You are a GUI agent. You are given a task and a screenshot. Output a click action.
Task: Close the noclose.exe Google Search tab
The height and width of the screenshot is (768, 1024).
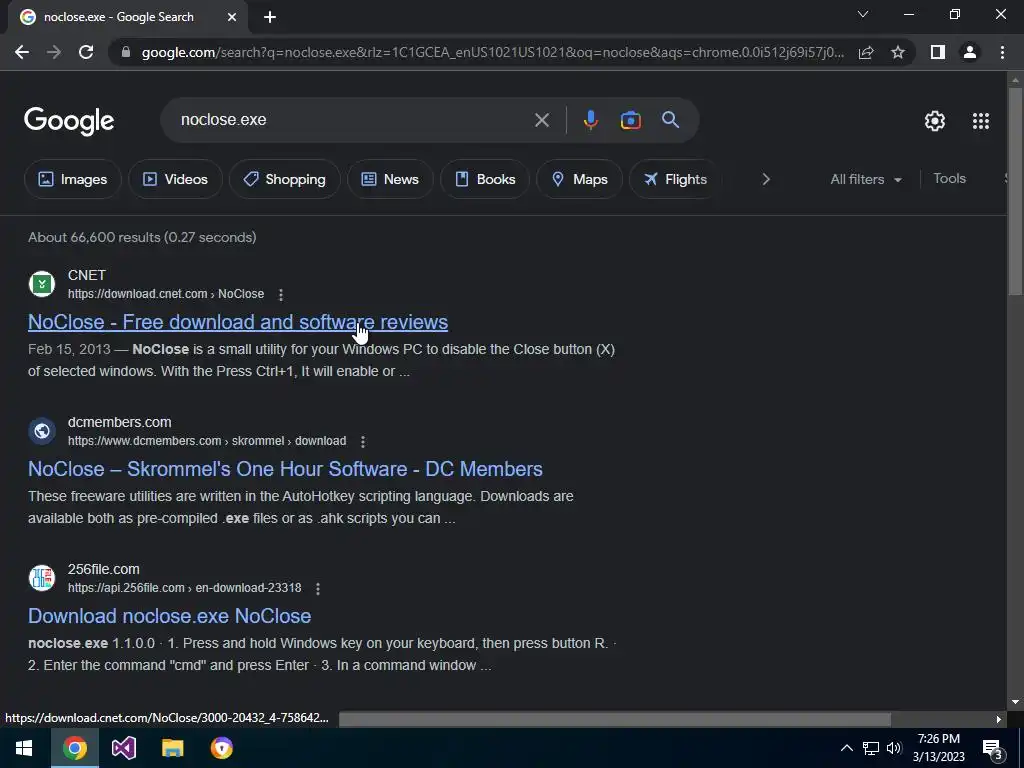232,18
